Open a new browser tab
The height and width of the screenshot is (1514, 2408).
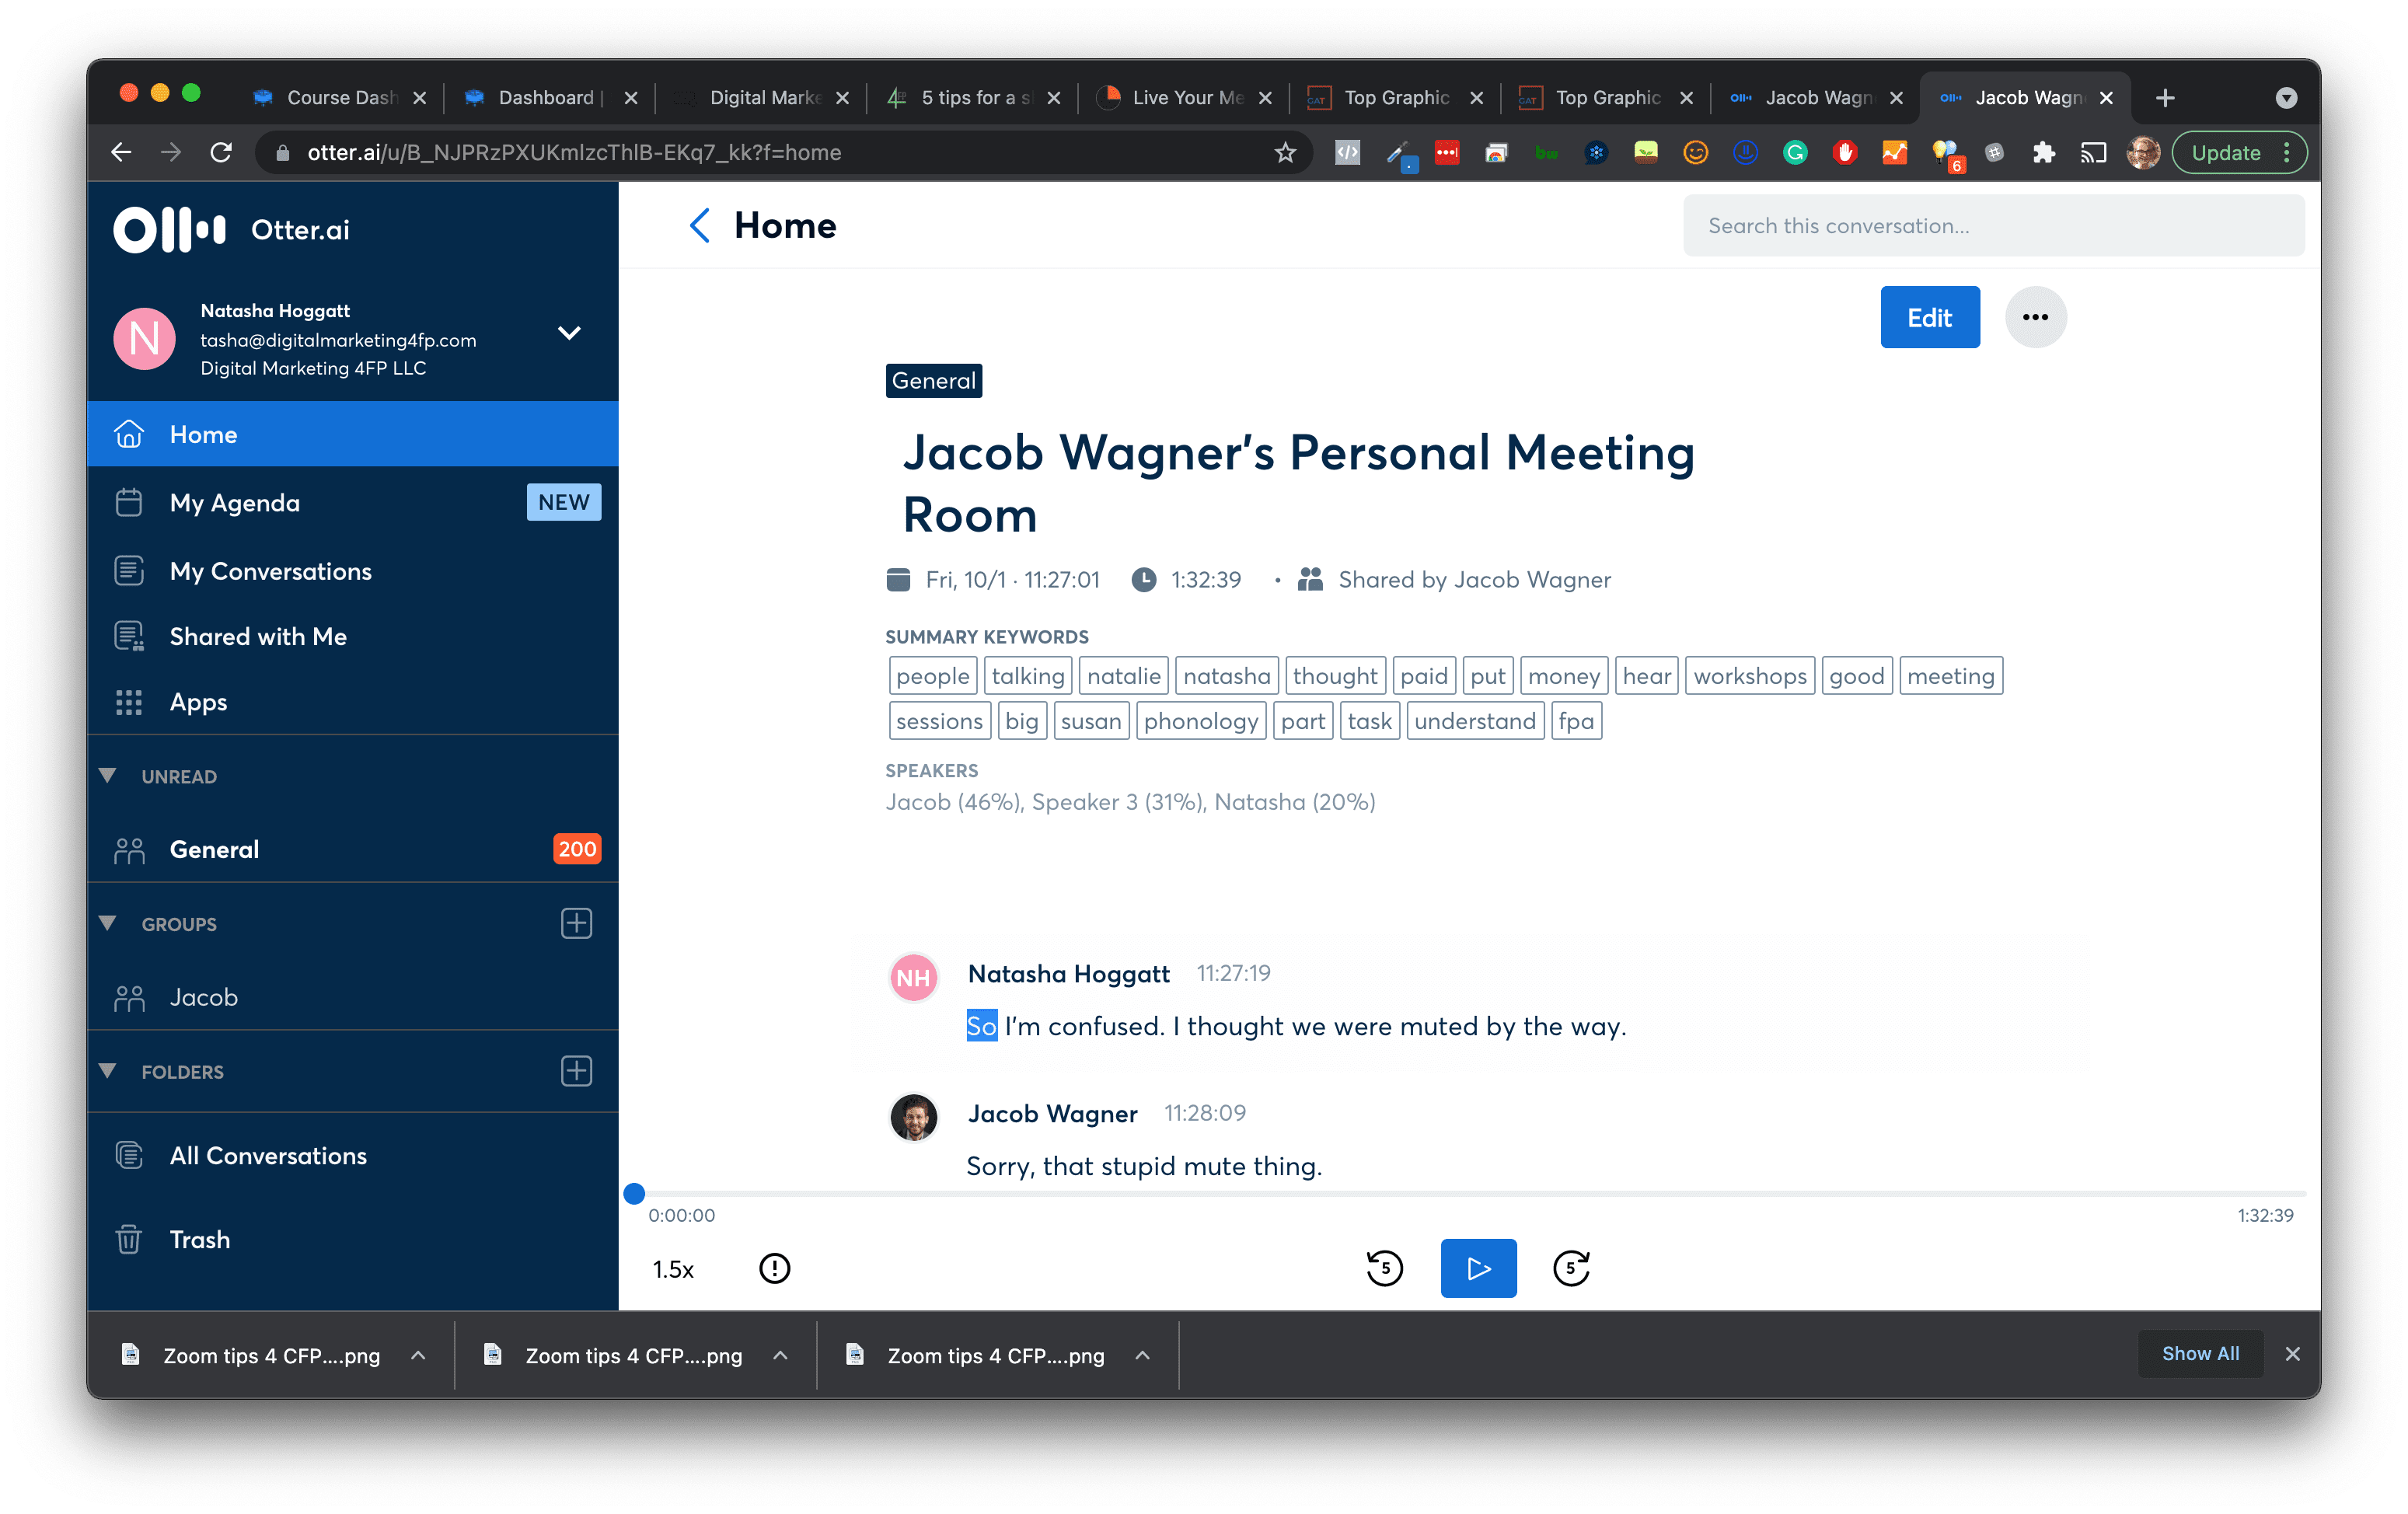coord(2166,97)
